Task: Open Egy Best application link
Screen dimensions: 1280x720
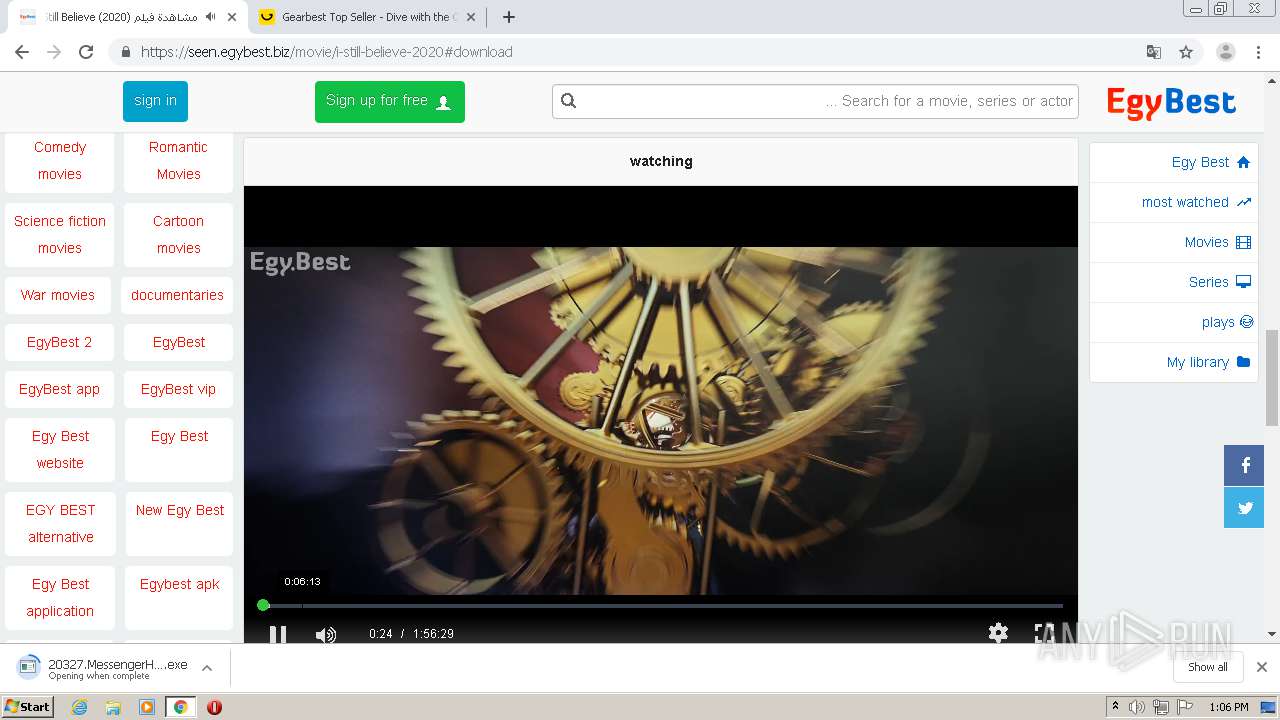Action: point(60,597)
